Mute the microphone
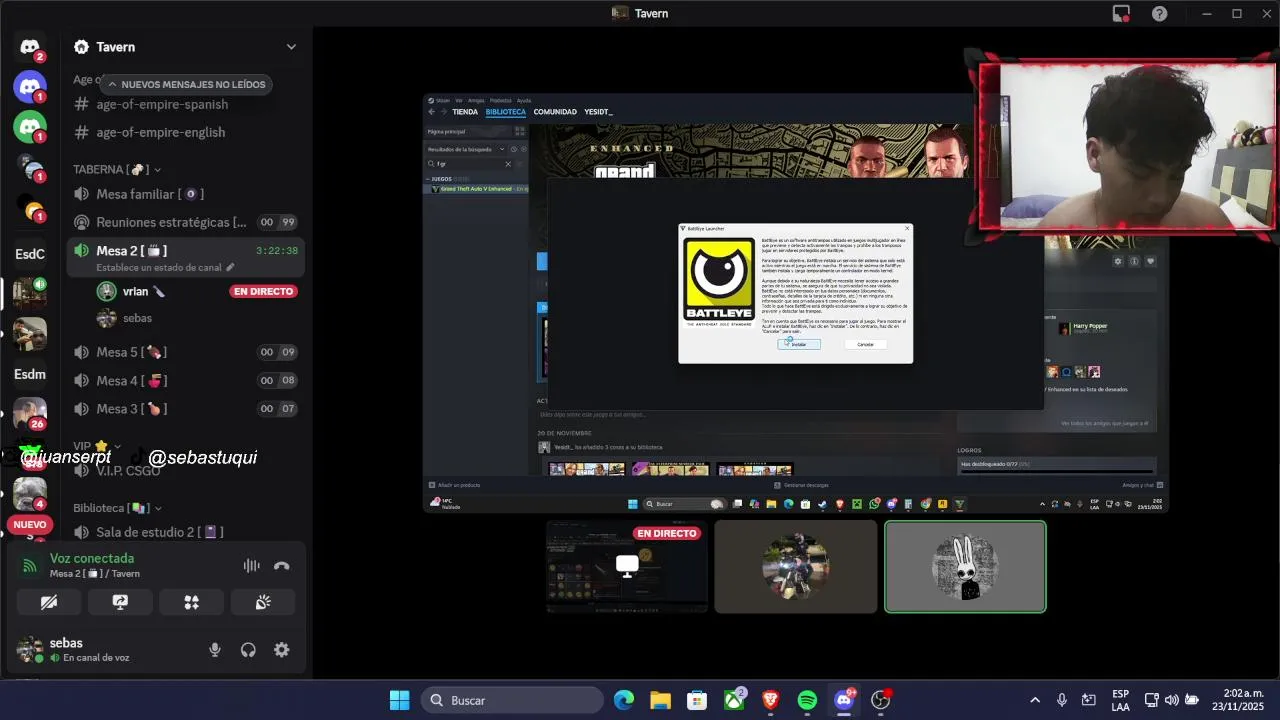 point(214,650)
